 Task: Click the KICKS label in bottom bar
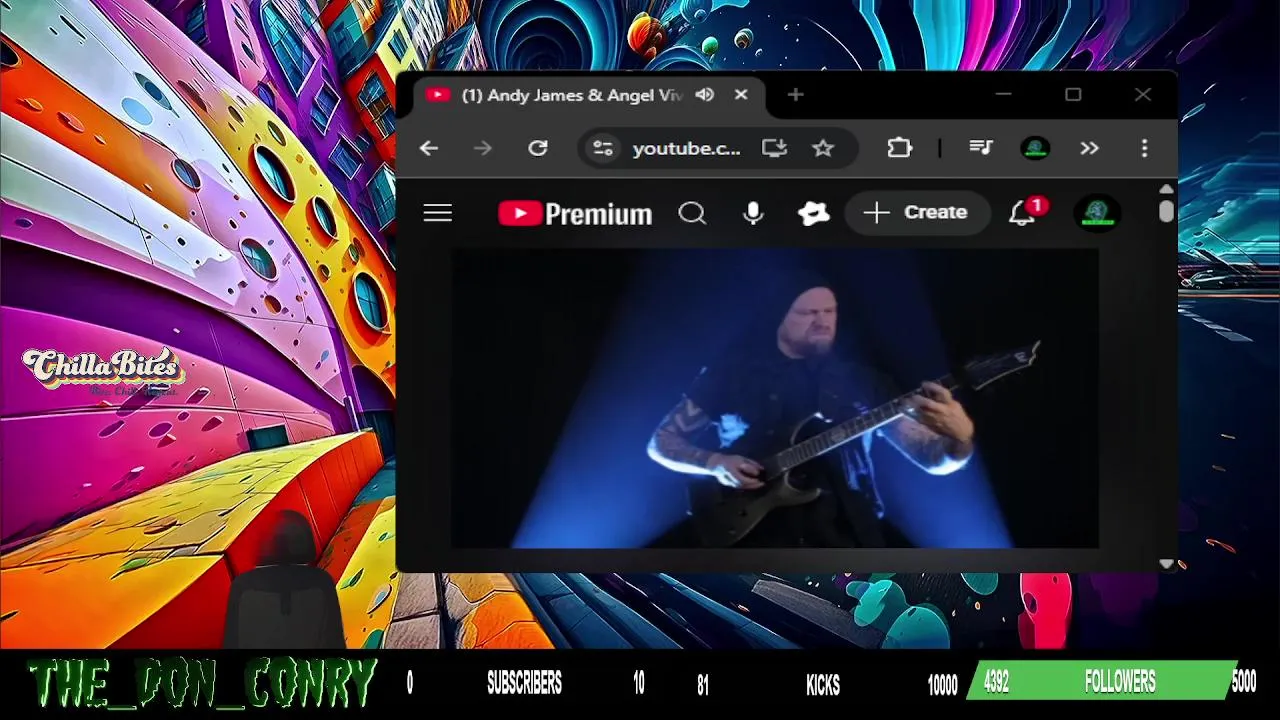coord(823,685)
